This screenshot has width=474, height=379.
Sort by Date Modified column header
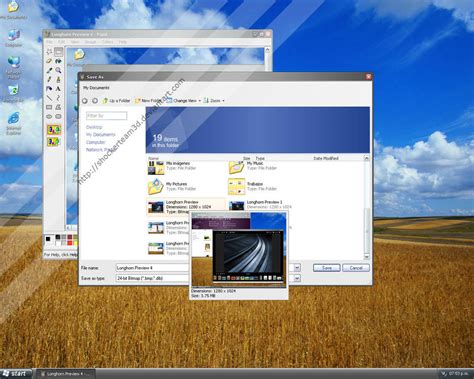pos(326,158)
